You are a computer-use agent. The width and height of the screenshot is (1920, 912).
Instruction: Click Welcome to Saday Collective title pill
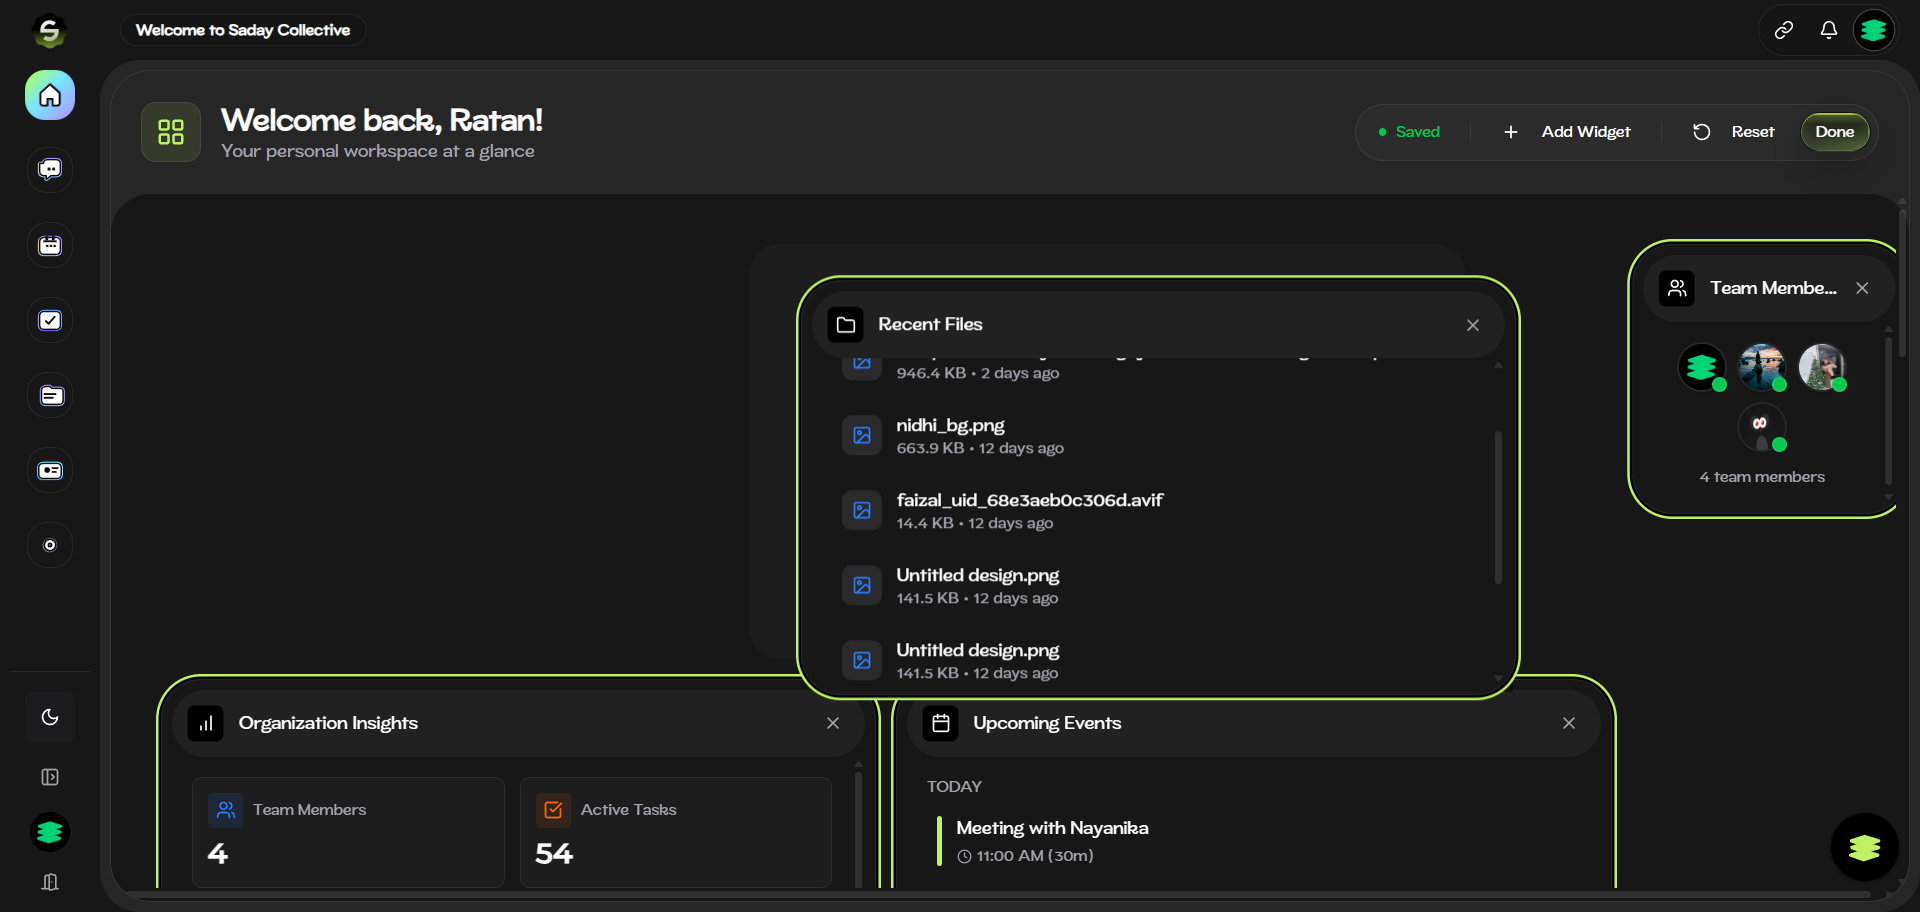tap(243, 30)
